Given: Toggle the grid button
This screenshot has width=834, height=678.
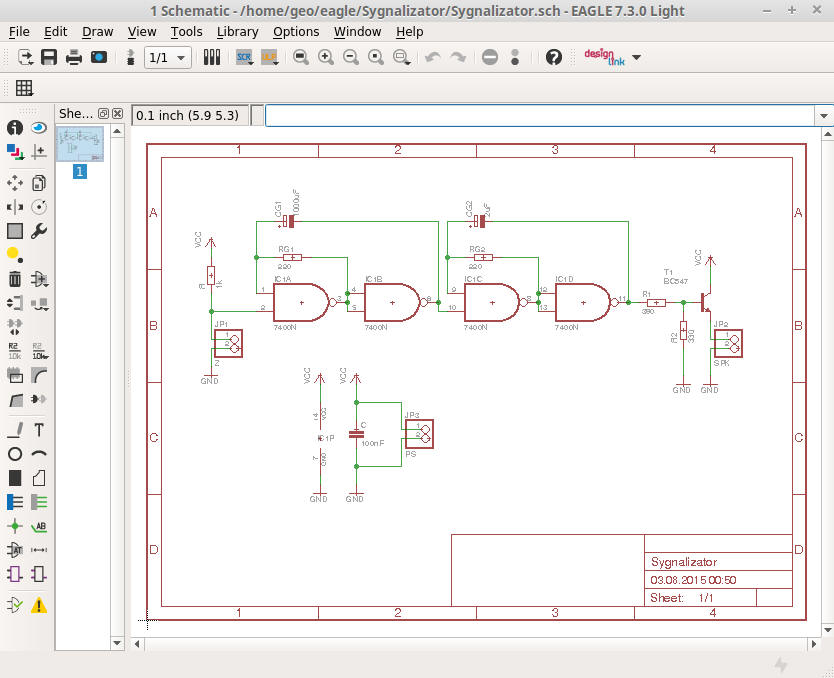Looking at the screenshot, I should [24, 88].
